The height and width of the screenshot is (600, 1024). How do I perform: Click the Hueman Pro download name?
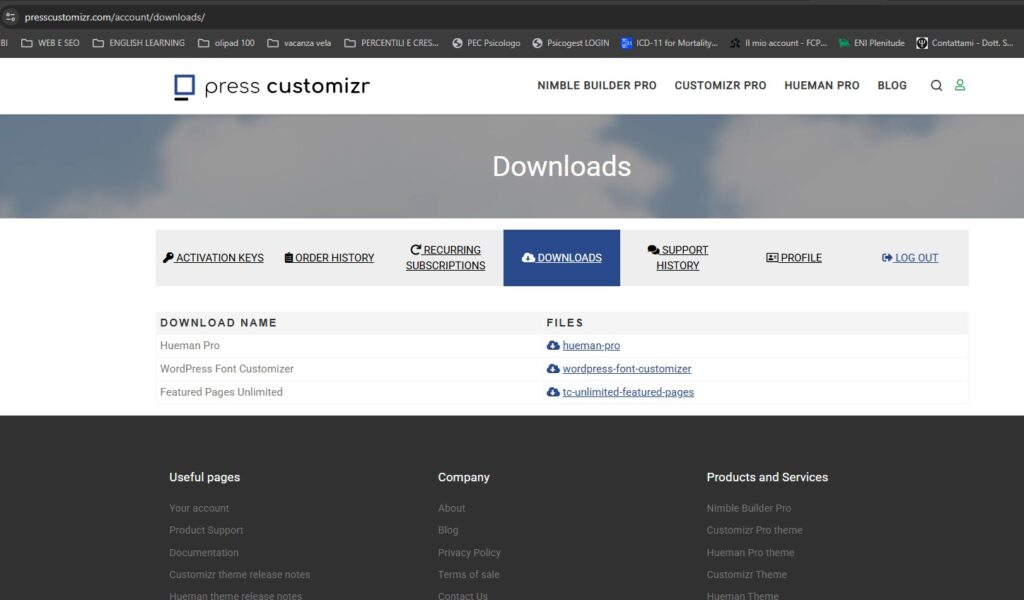click(x=190, y=345)
